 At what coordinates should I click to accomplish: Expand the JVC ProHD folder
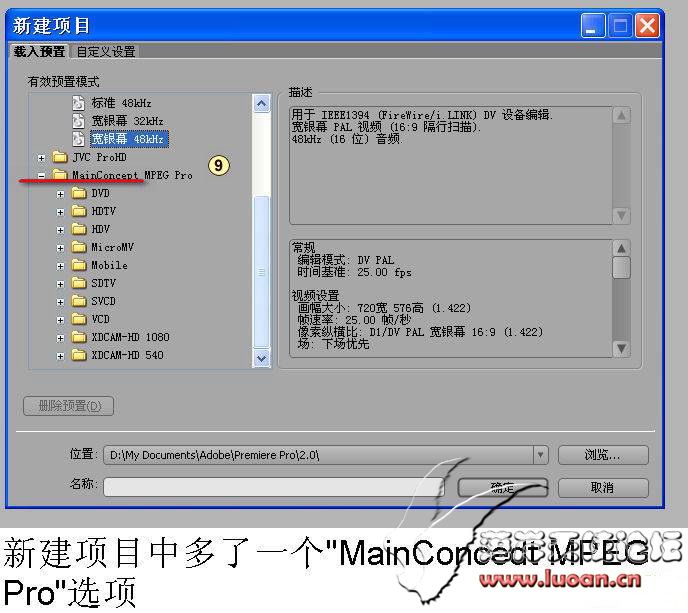(41, 158)
